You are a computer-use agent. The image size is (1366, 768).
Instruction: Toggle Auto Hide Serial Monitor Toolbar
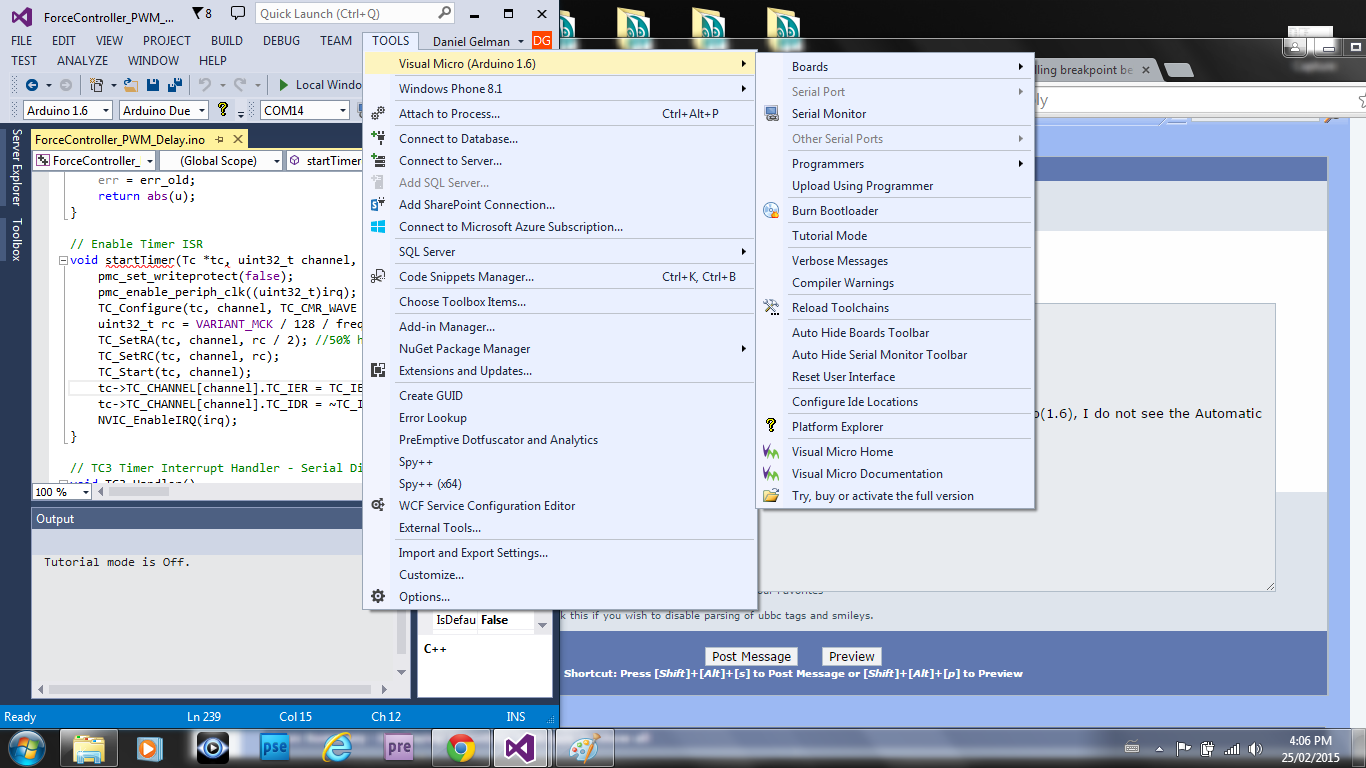pos(895,355)
